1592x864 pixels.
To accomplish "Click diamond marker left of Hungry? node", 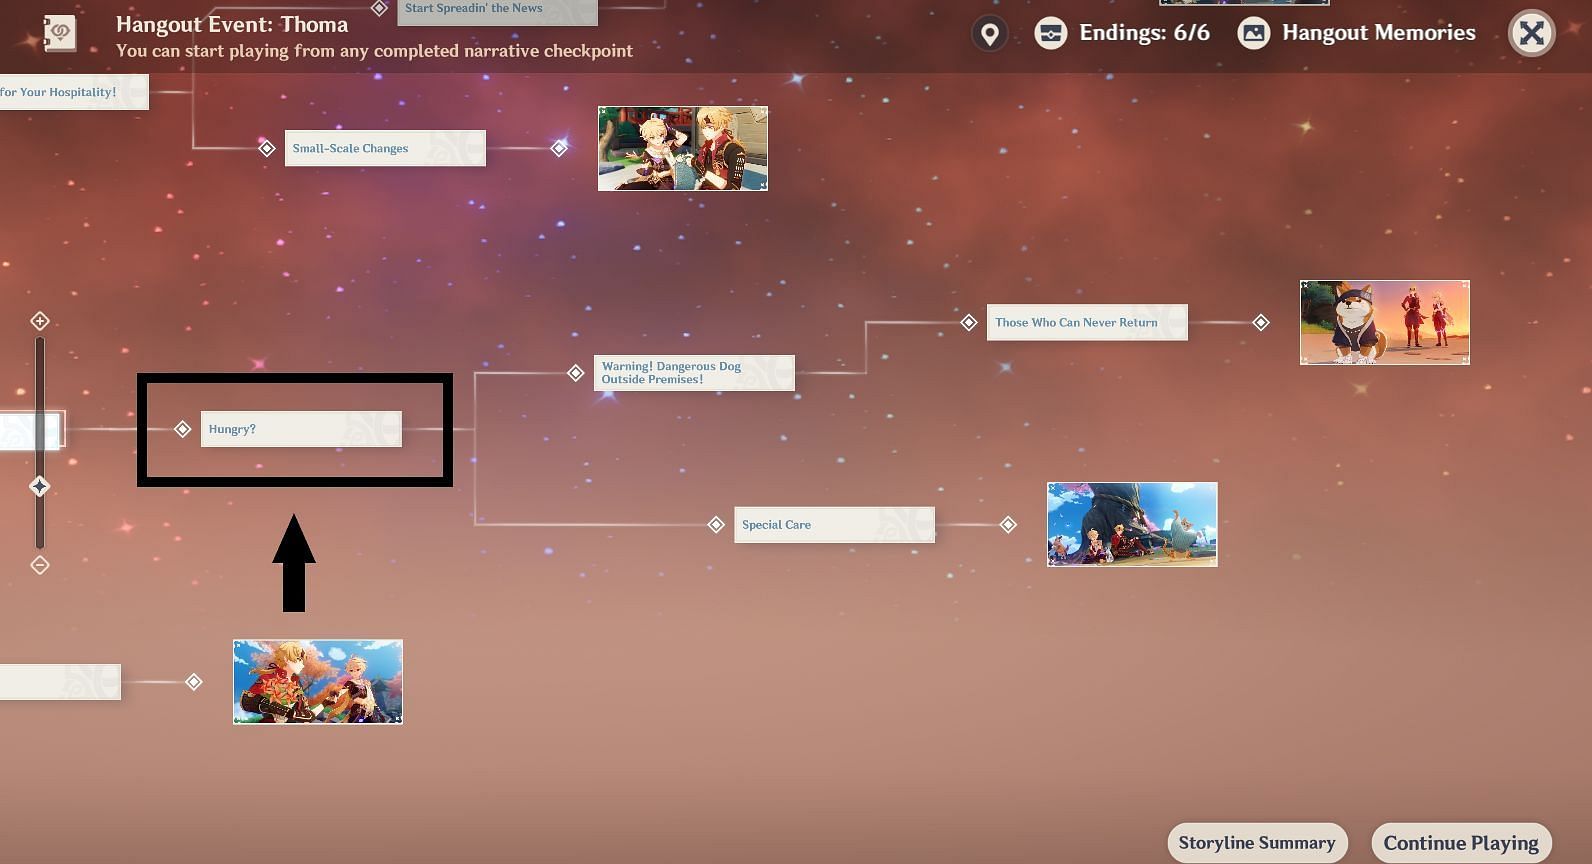I will (182, 429).
